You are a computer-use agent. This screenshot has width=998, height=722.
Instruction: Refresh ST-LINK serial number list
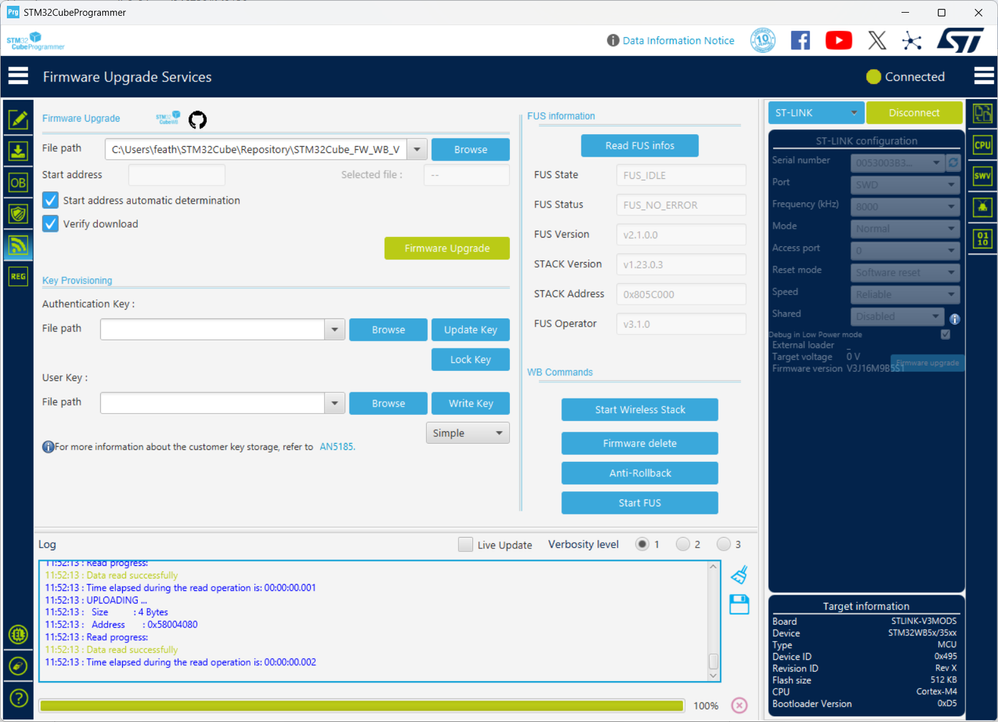click(953, 162)
